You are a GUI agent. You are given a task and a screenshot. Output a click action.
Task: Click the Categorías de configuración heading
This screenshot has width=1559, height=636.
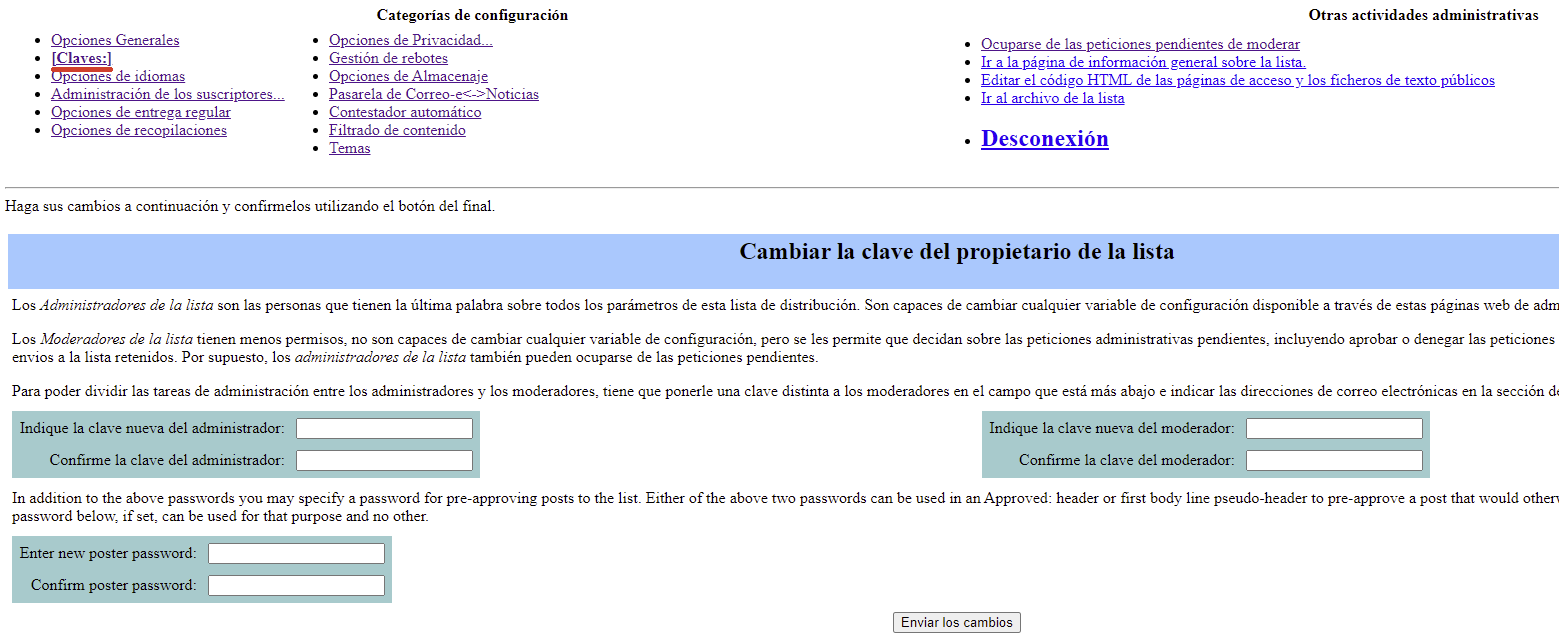(472, 15)
